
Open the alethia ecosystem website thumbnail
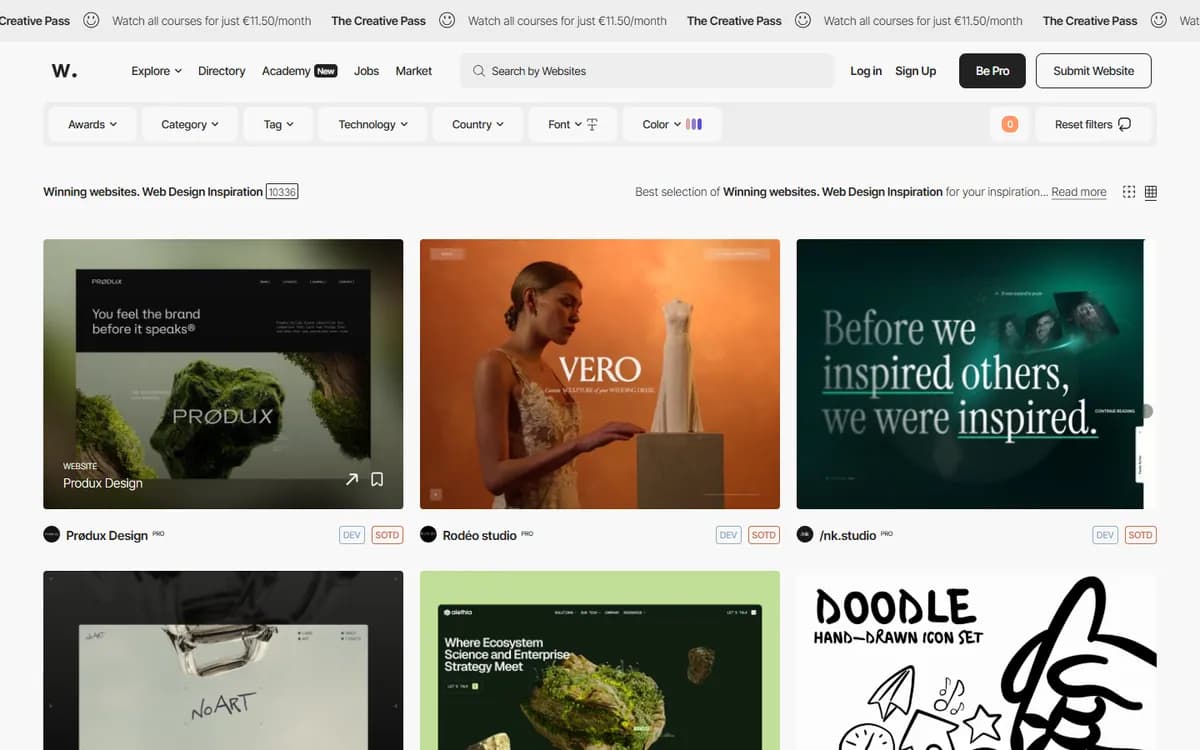point(600,660)
